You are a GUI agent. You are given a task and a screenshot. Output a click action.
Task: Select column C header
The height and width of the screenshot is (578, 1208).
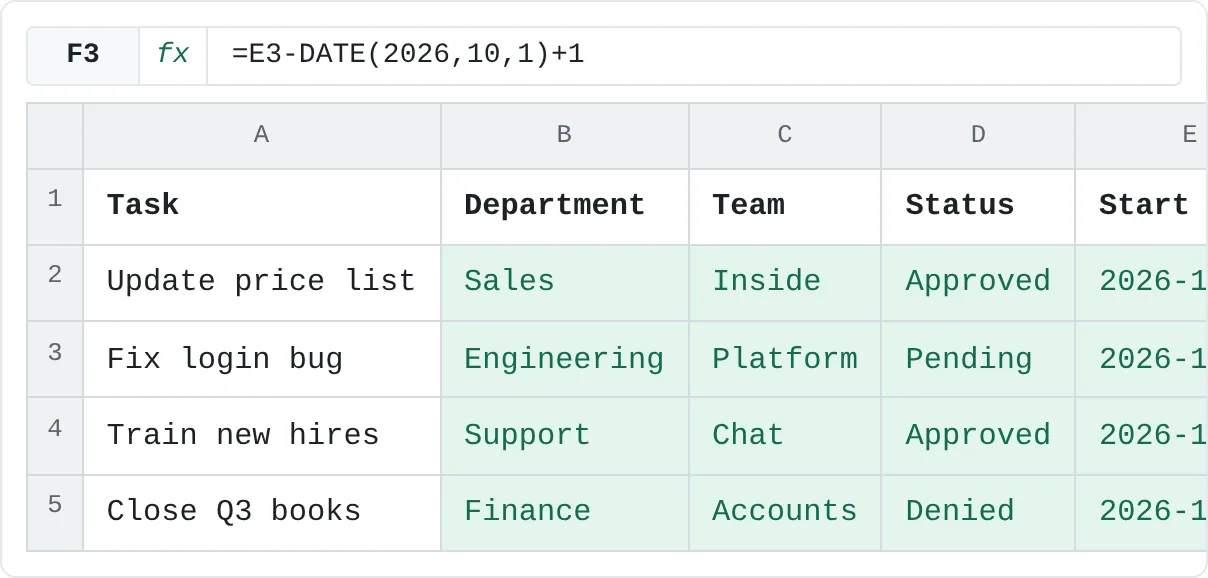point(785,136)
